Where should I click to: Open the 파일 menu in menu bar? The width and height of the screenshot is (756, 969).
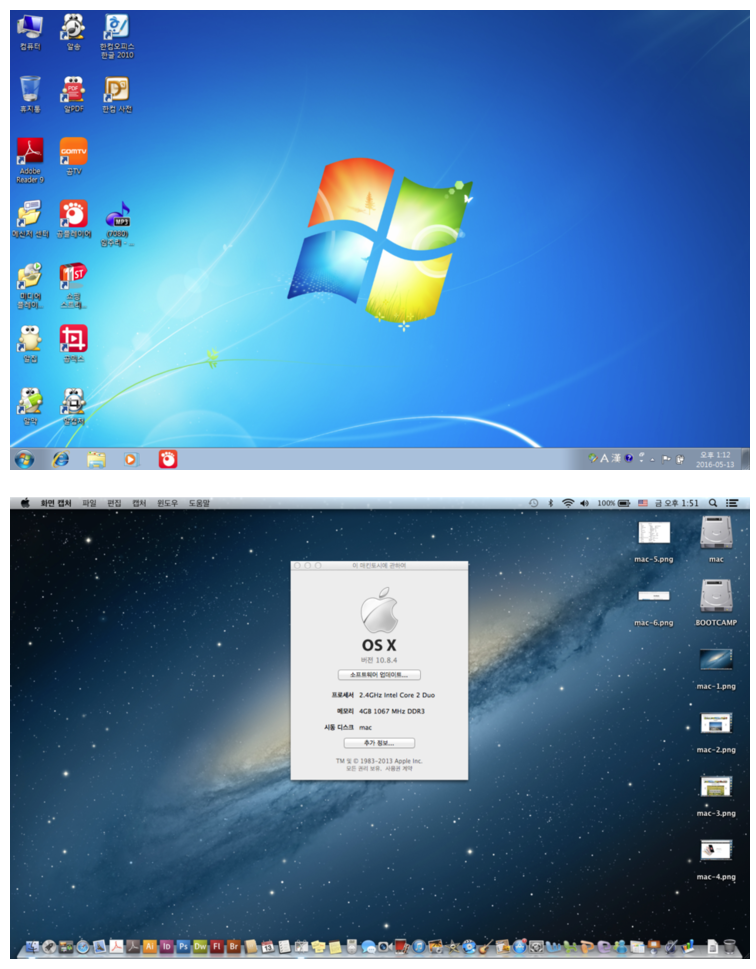(90, 503)
